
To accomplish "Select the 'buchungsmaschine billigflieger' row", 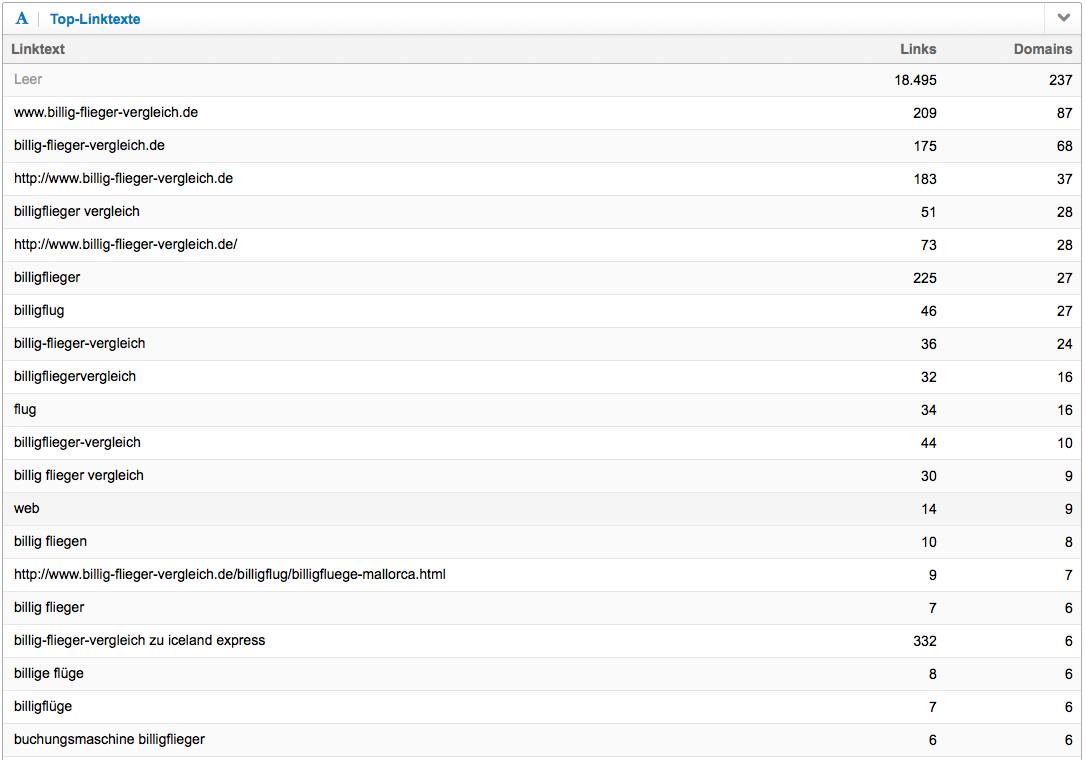I will tap(109, 739).
